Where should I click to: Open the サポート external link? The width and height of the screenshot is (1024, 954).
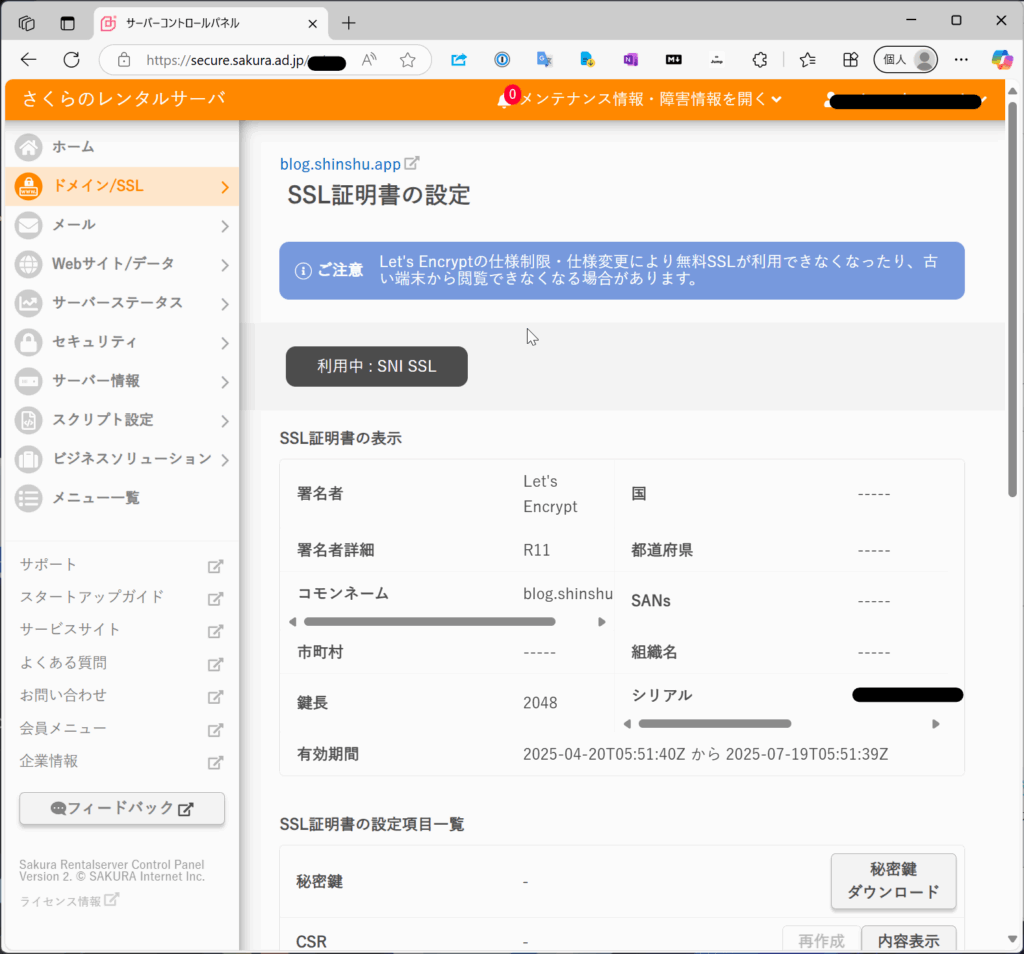point(121,565)
